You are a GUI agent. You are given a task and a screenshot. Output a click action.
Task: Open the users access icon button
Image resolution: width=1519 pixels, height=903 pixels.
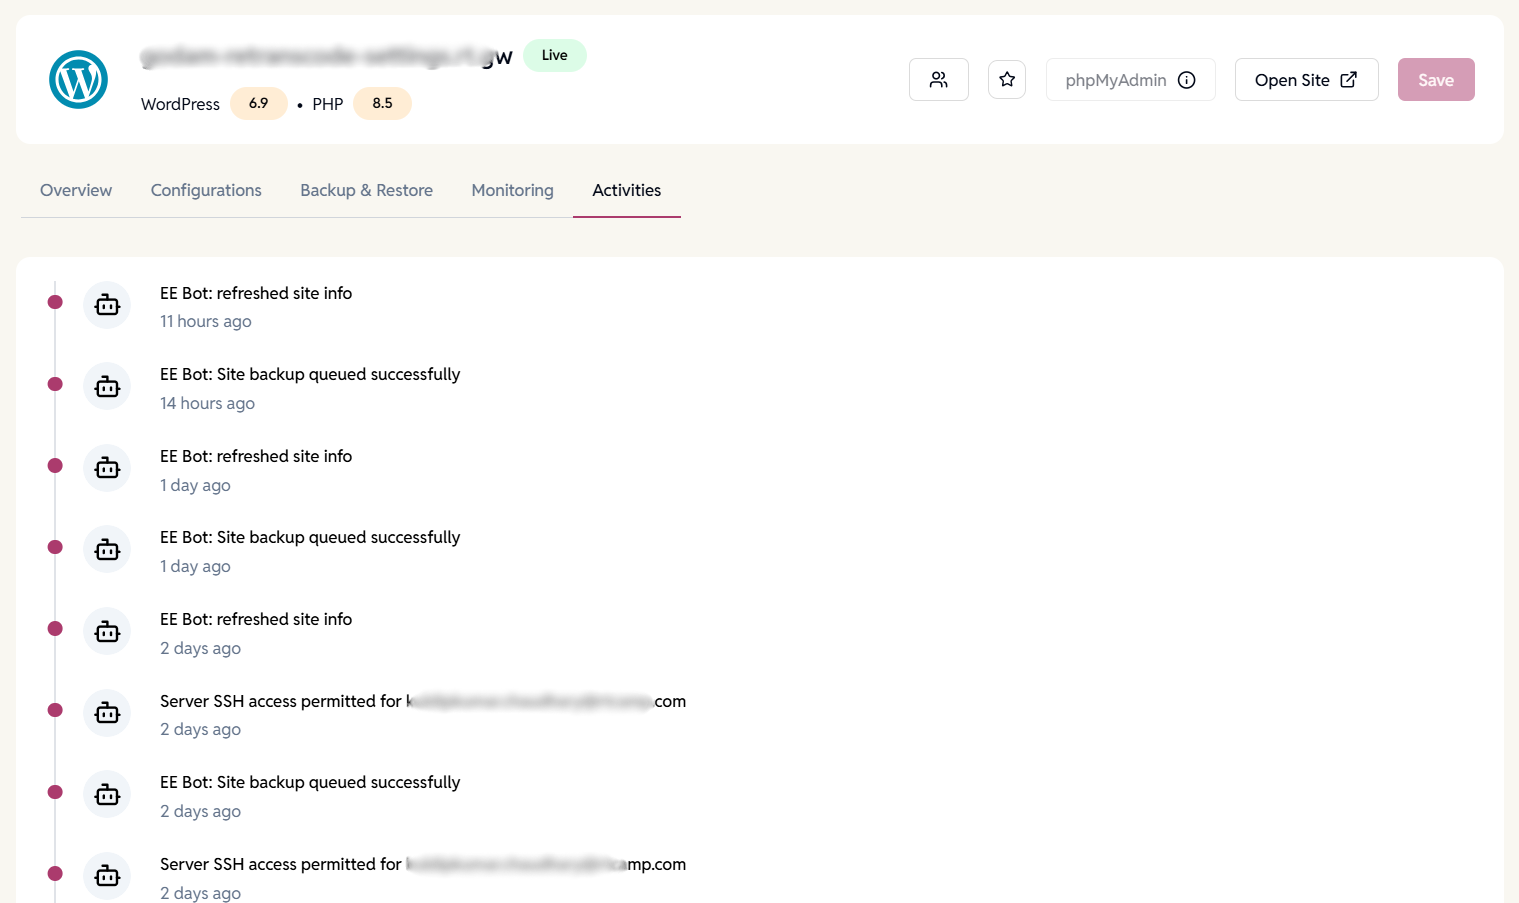pyautogui.click(x=938, y=80)
